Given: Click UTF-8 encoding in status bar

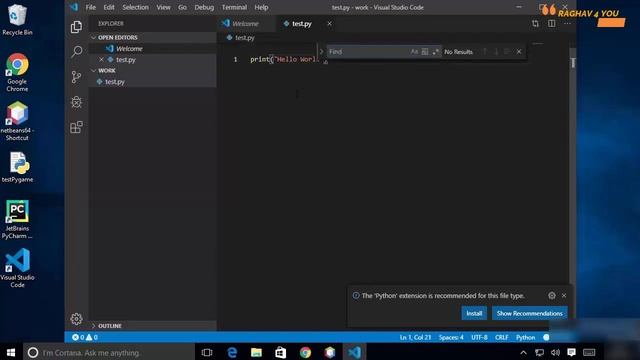Looking at the screenshot, I should [x=479, y=338].
